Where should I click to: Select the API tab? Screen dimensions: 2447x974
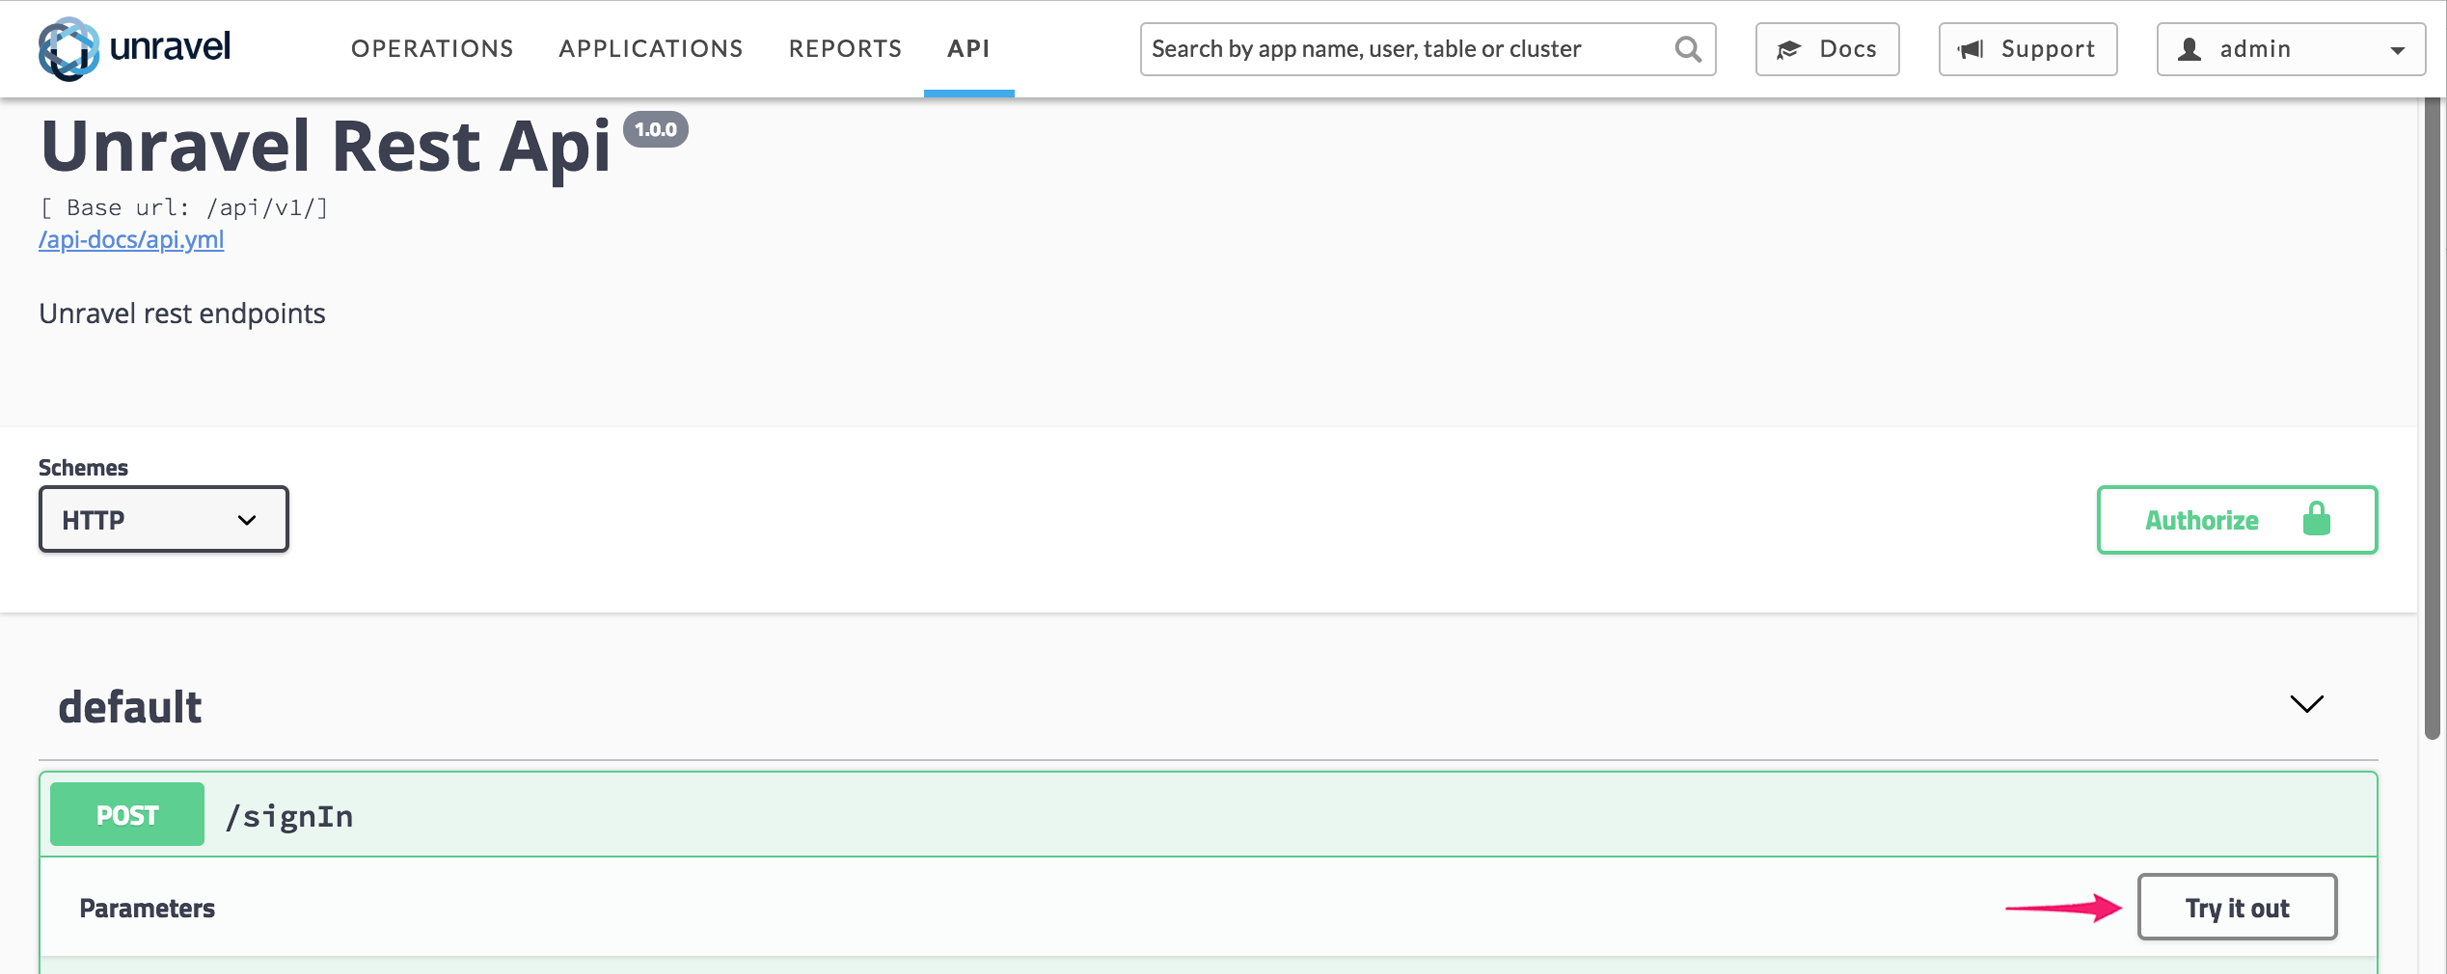(969, 48)
